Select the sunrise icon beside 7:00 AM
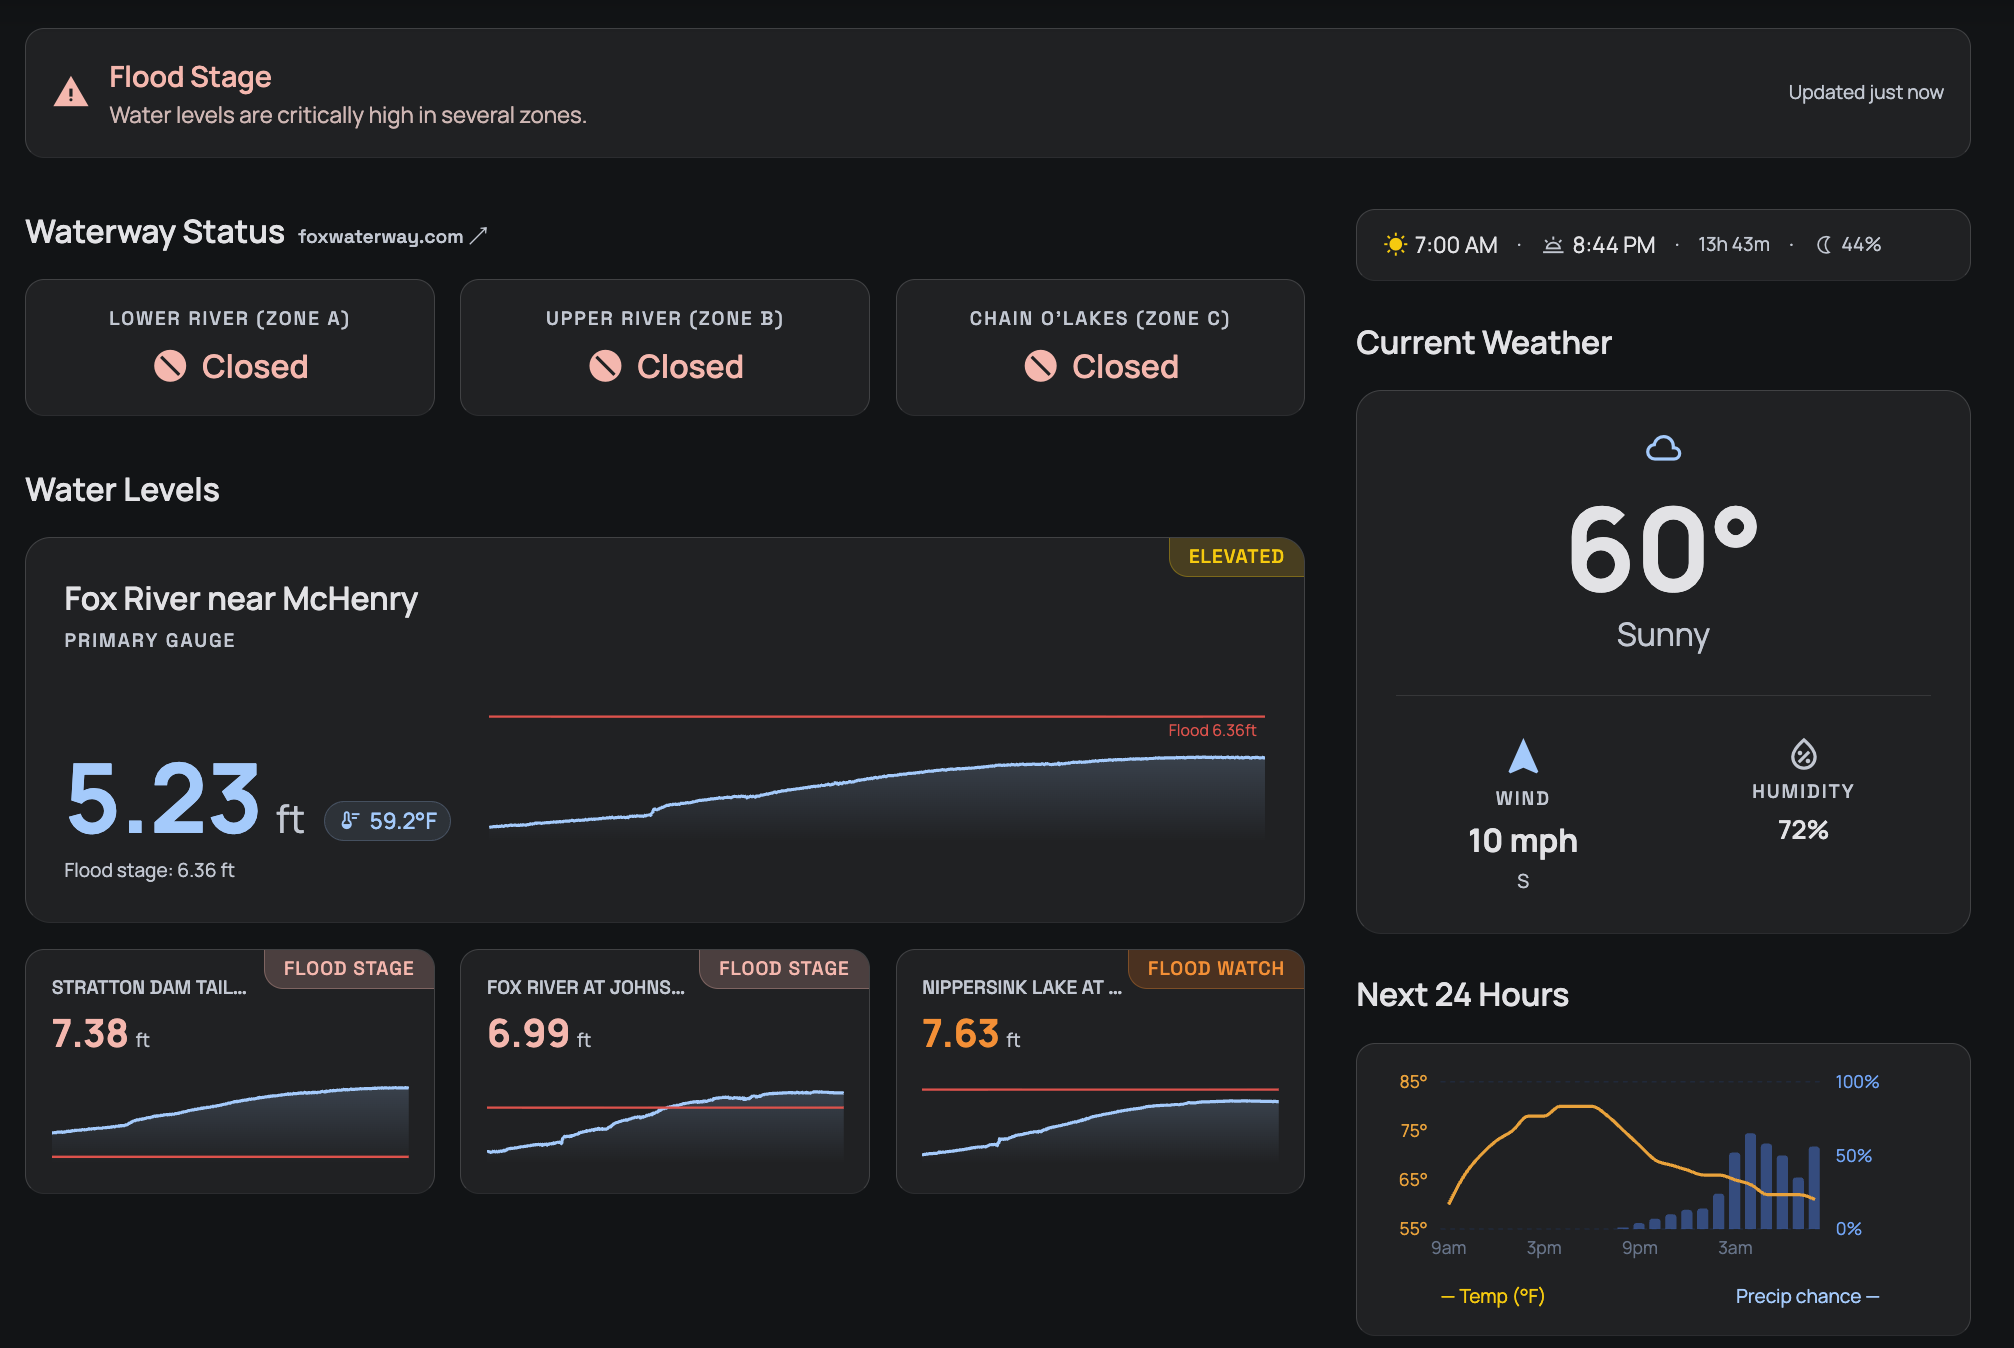The image size is (2014, 1348). [1394, 244]
